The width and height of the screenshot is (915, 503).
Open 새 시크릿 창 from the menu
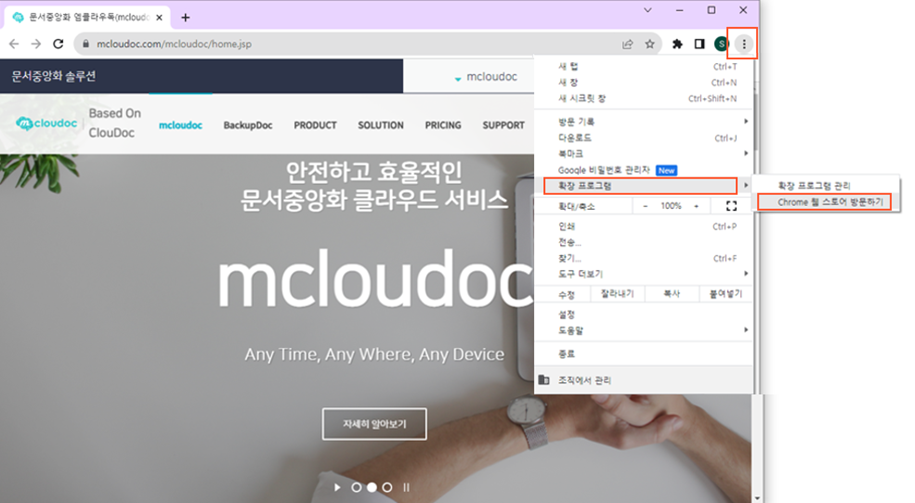pyautogui.click(x=644, y=98)
